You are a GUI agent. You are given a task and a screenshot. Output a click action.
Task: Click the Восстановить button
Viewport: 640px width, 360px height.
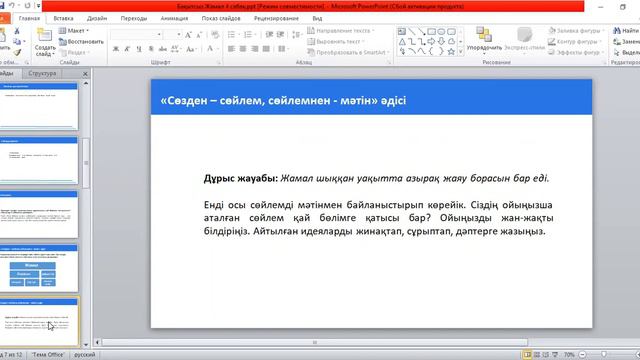click(81, 42)
